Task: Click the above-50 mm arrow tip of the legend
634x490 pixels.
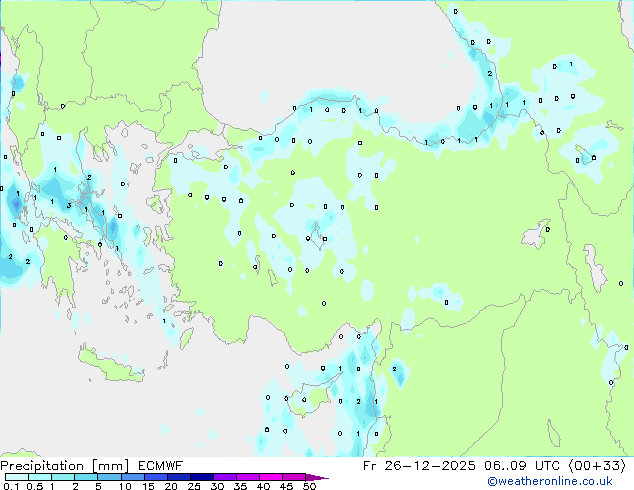Action: tap(317, 477)
